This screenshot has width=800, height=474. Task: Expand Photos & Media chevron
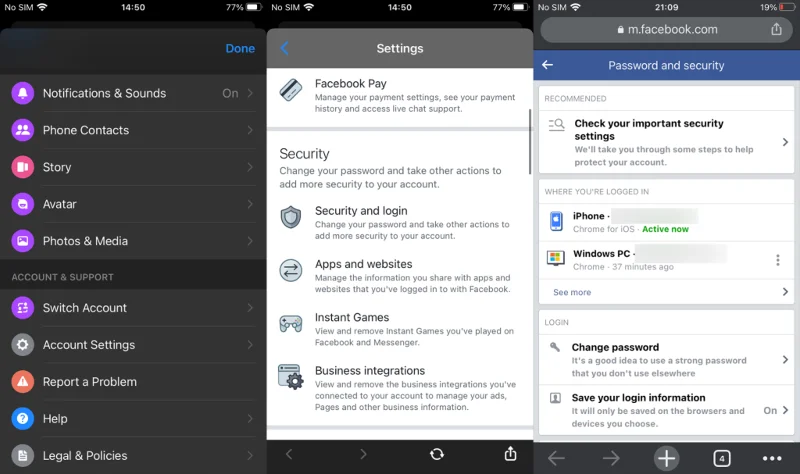(x=250, y=241)
